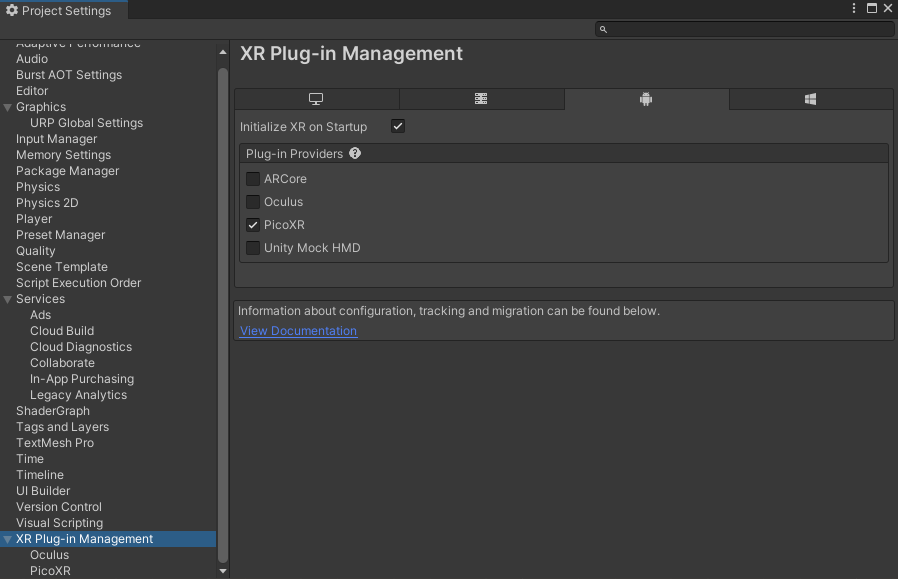Open the Android platform tab
The height and width of the screenshot is (579, 898).
coord(646,99)
